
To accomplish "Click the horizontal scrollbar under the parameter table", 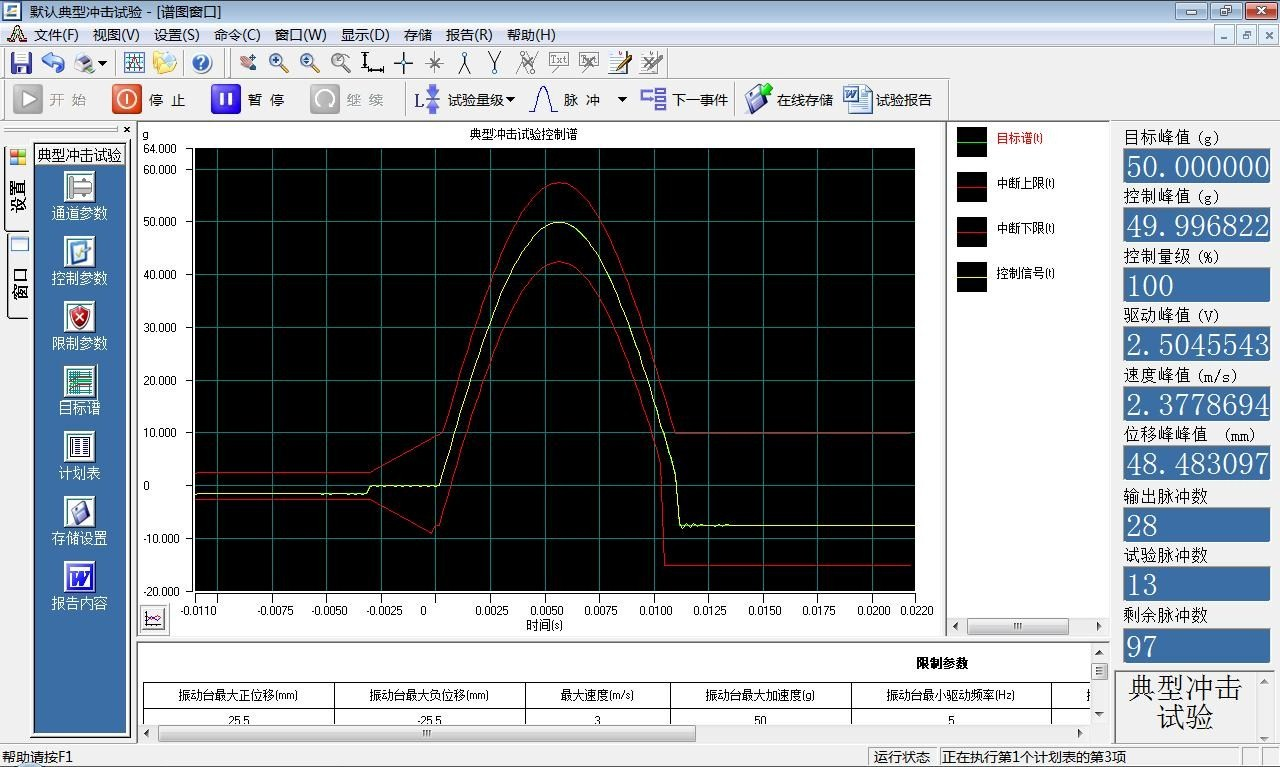I will coord(426,733).
